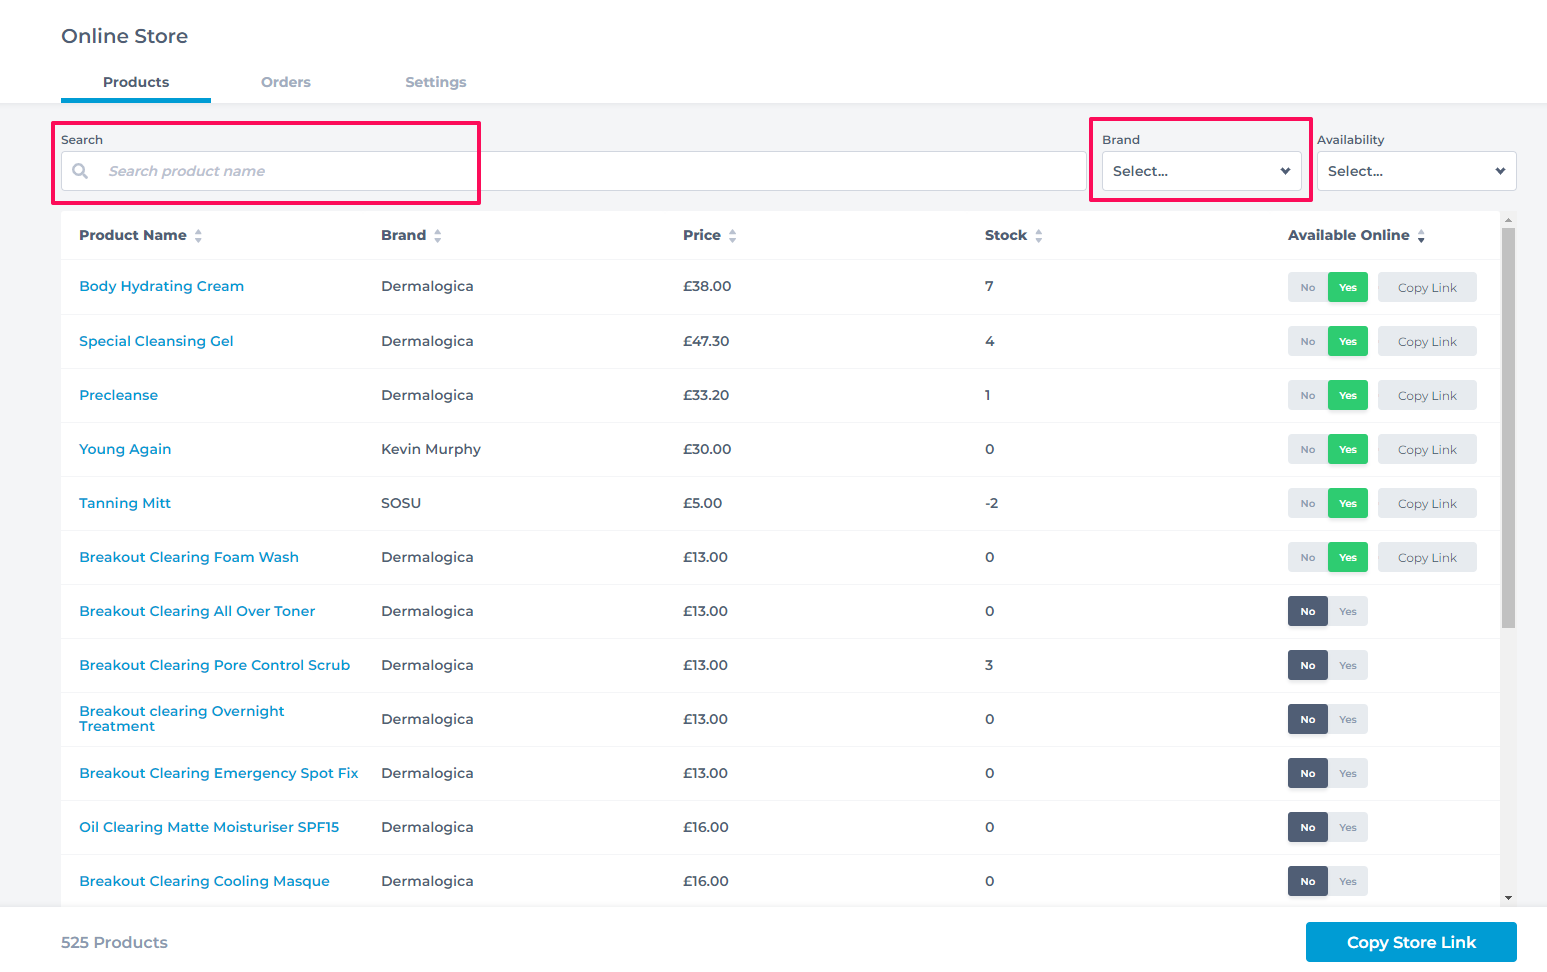
Task: Open the Brand filter dropdown
Action: point(1200,171)
